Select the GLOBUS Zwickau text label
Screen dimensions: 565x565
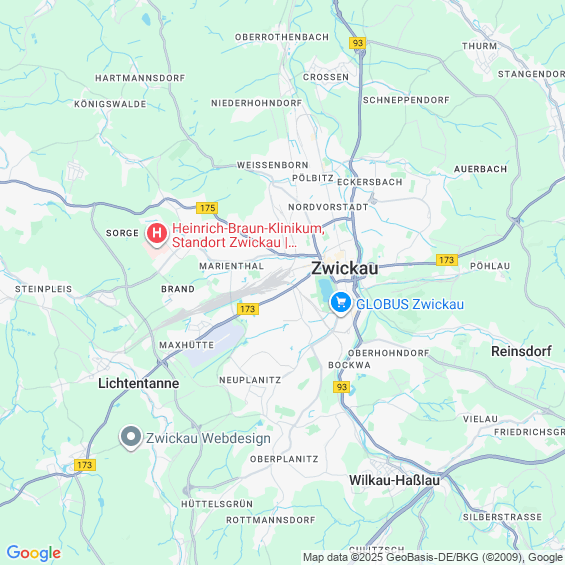[x=410, y=304]
